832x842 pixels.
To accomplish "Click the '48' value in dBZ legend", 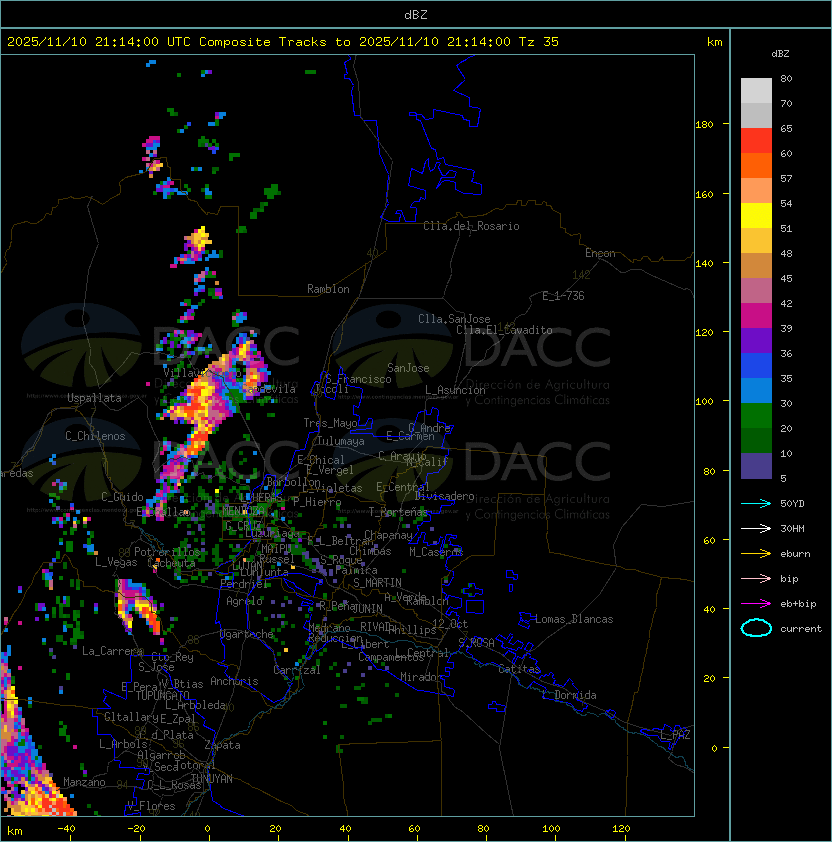I will [x=786, y=253].
